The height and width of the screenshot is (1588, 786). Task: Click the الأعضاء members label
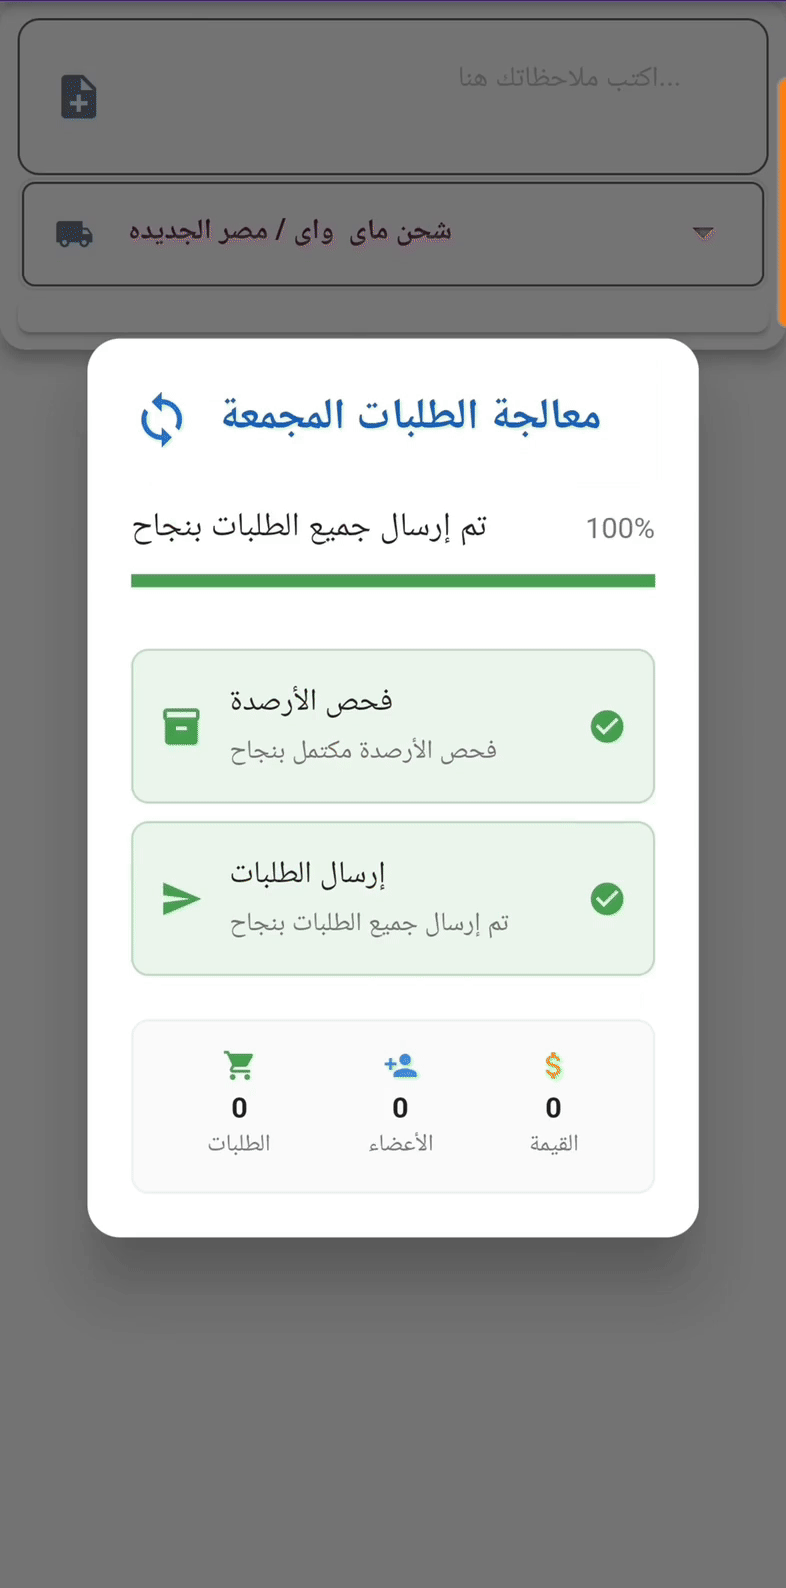tap(400, 1143)
